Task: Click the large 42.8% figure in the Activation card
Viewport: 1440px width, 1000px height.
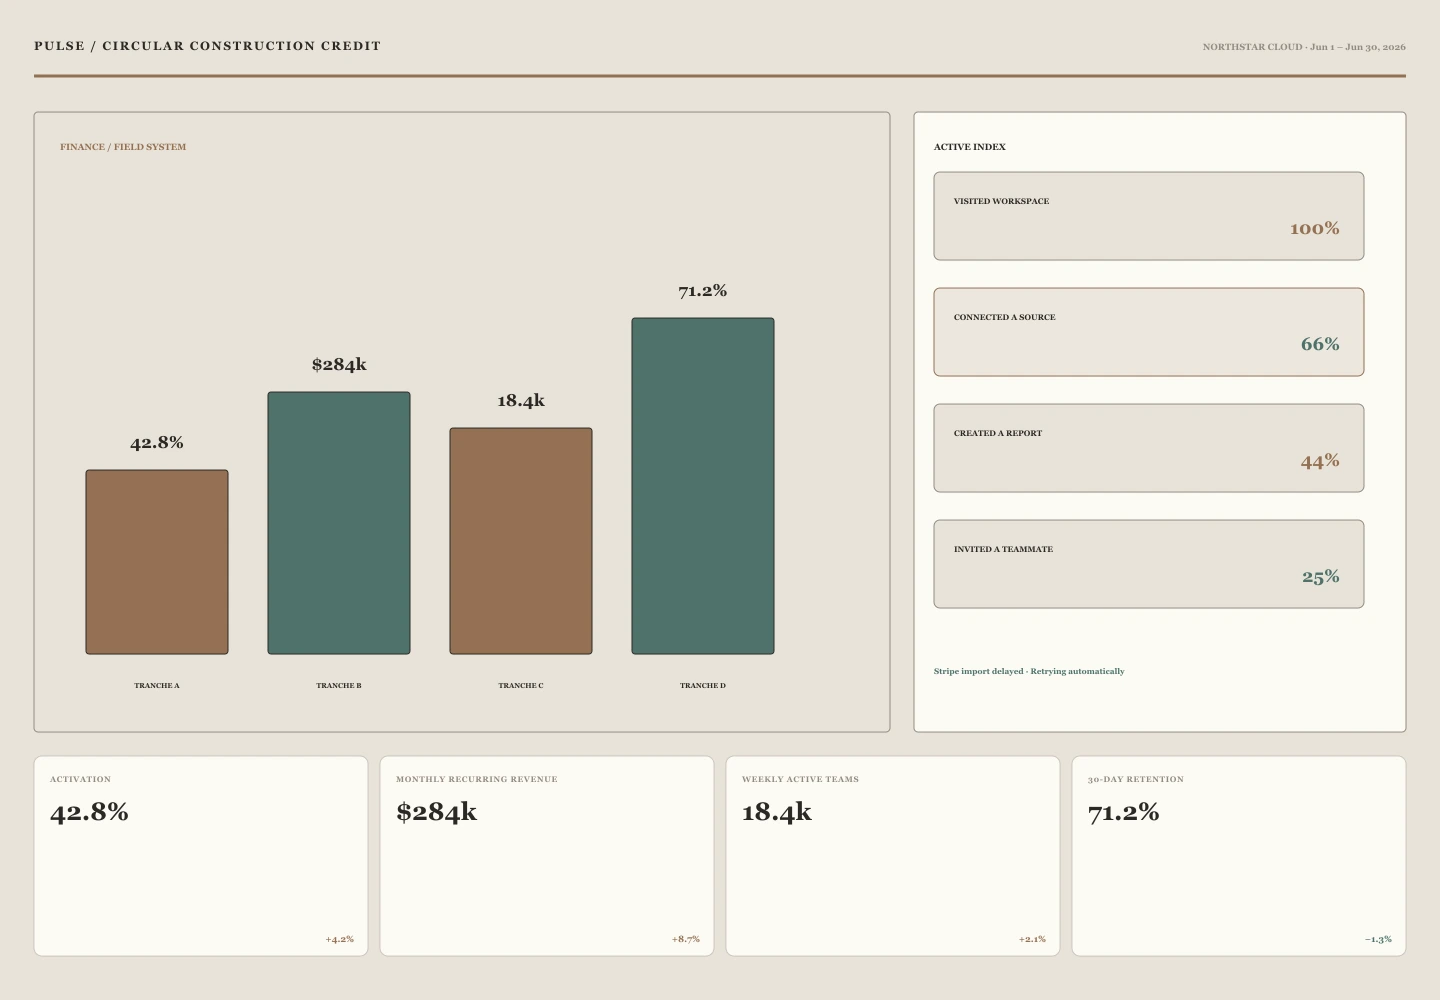Action: [89, 812]
